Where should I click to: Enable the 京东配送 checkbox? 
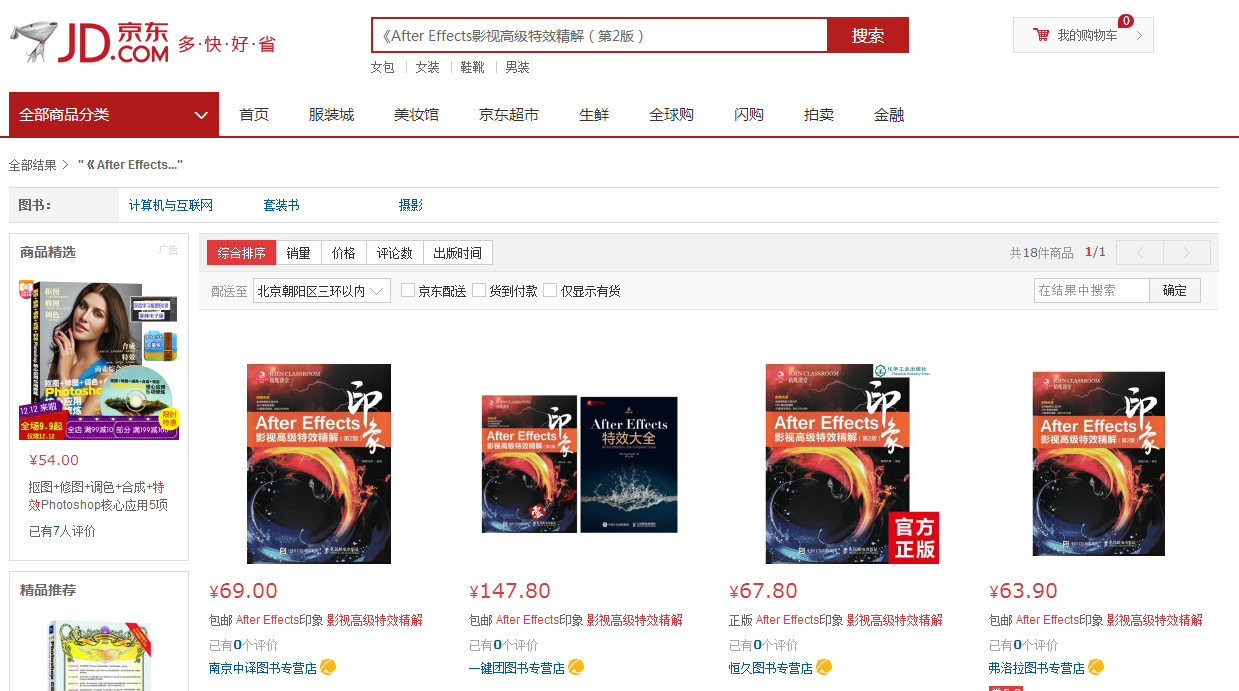point(408,290)
